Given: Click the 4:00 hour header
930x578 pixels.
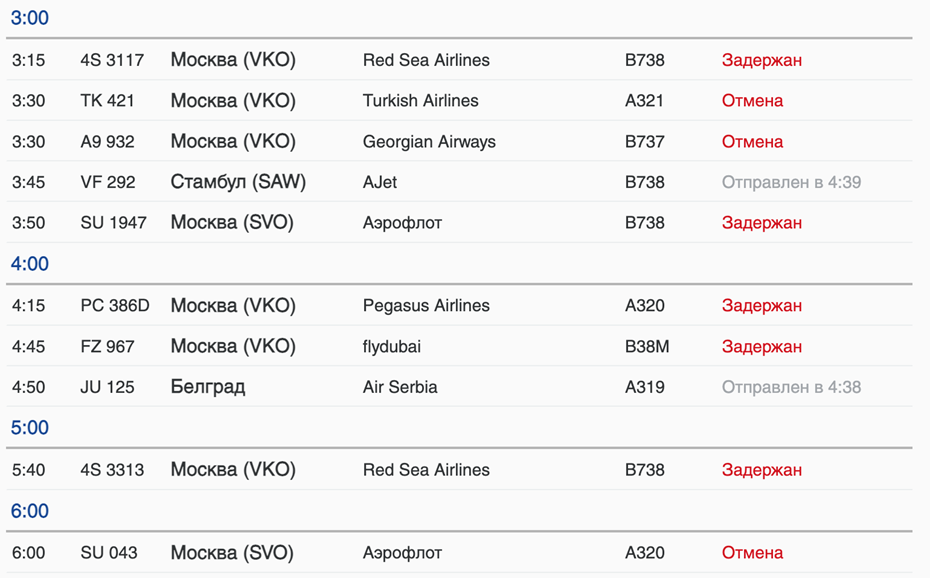Looking at the screenshot, I should click(x=30, y=264).
